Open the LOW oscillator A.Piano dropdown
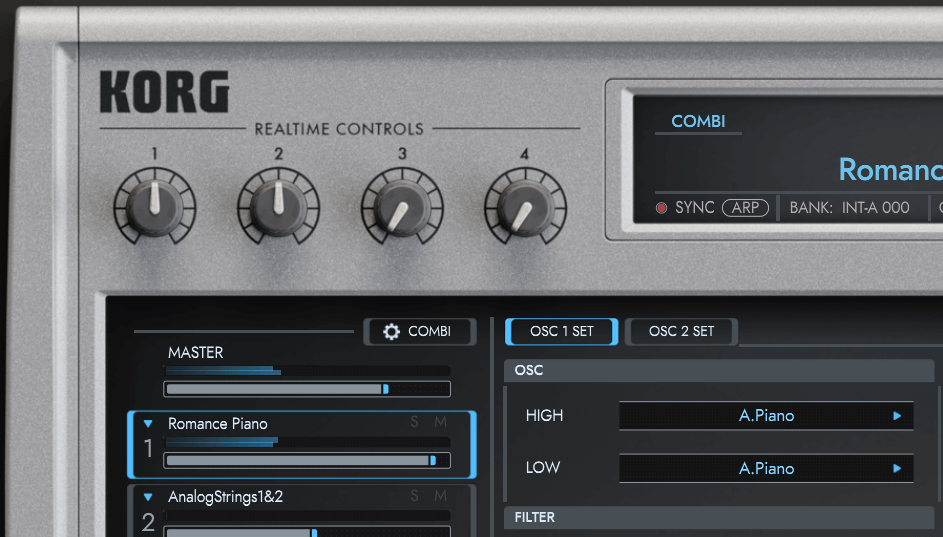This screenshot has width=943, height=537. point(766,468)
